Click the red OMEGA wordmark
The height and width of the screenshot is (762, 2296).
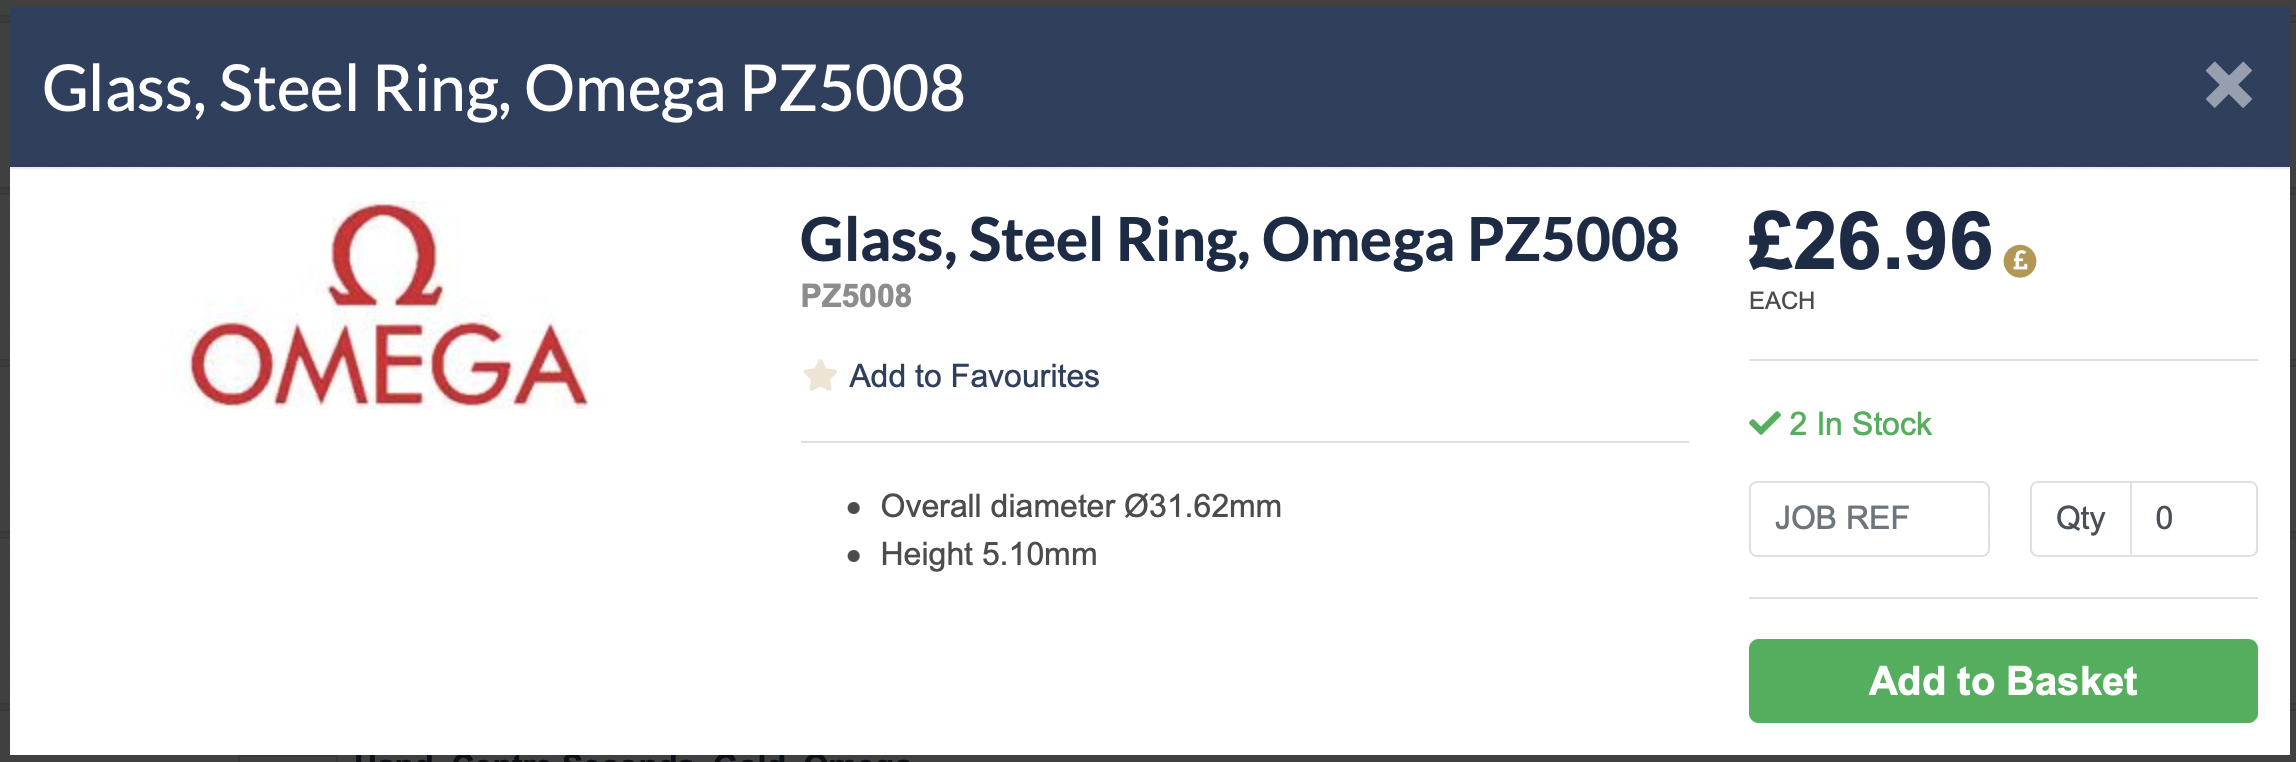[x=388, y=366]
